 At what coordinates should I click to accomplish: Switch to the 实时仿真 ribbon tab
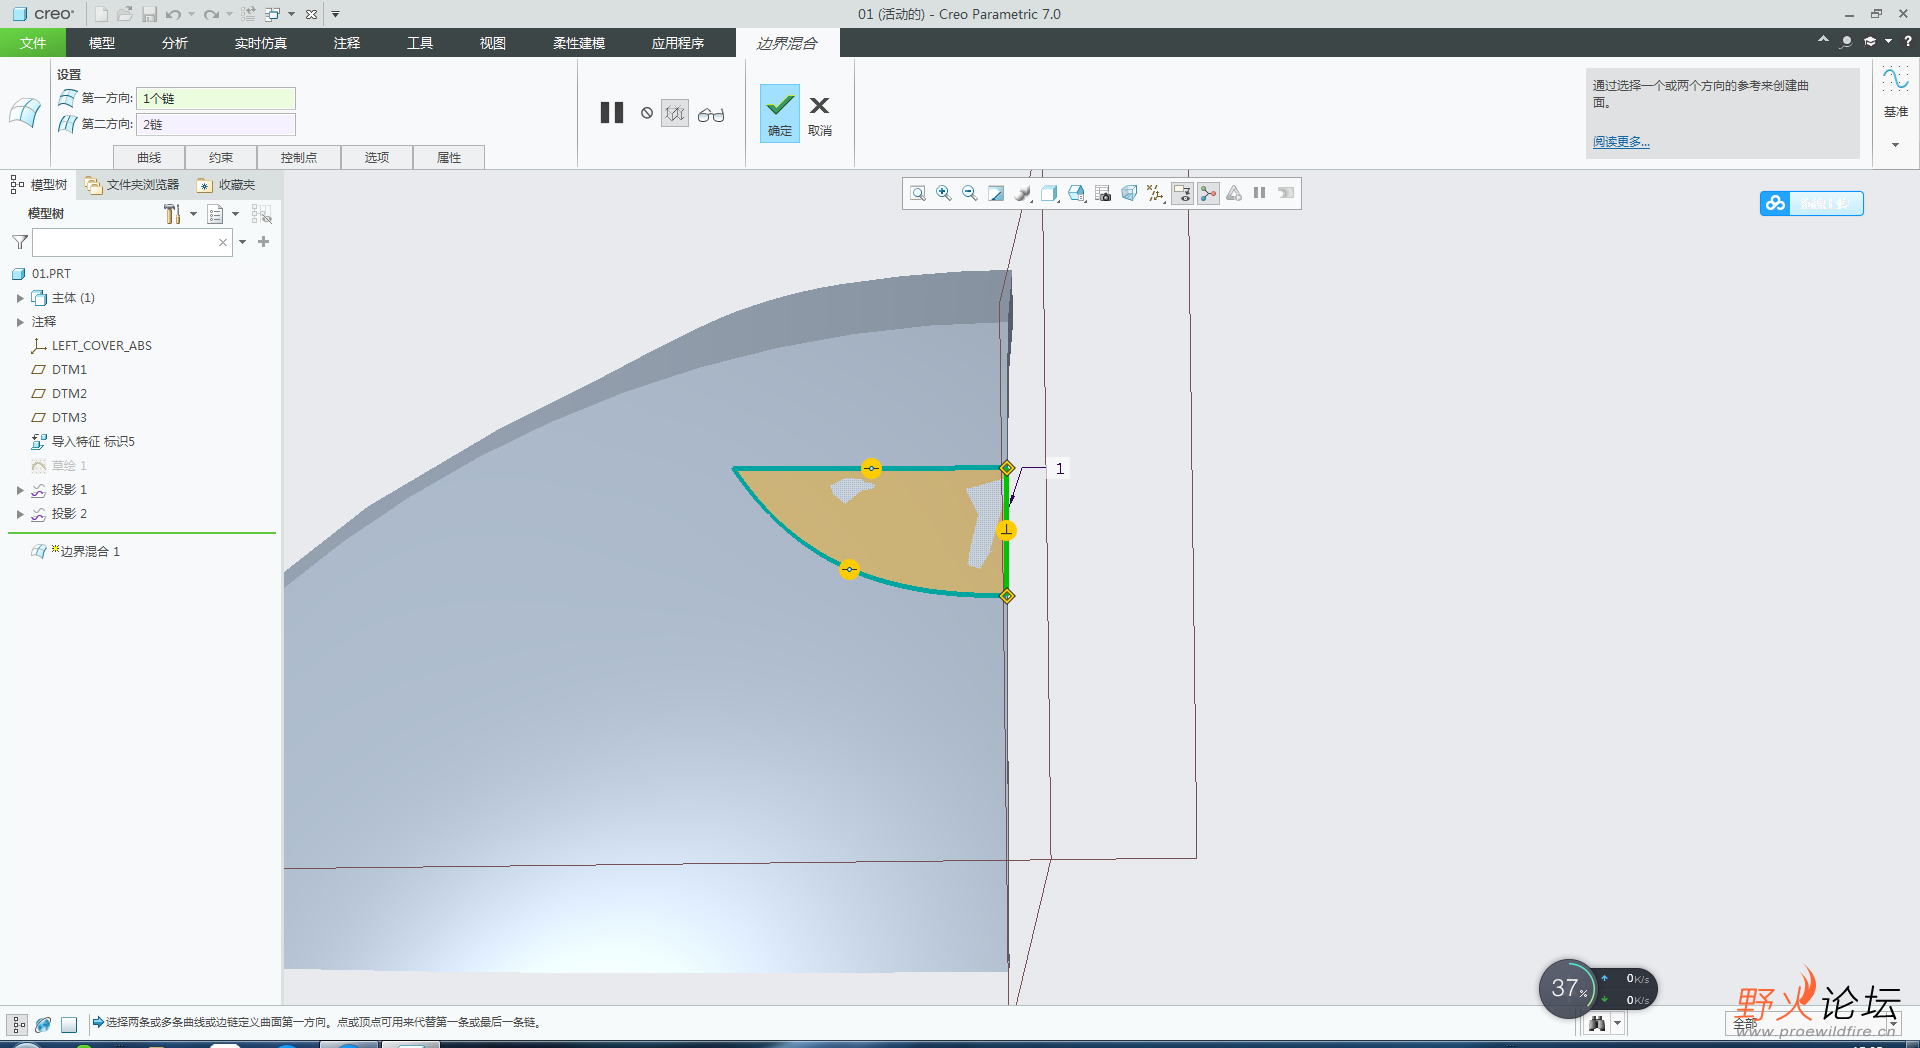tap(261, 43)
